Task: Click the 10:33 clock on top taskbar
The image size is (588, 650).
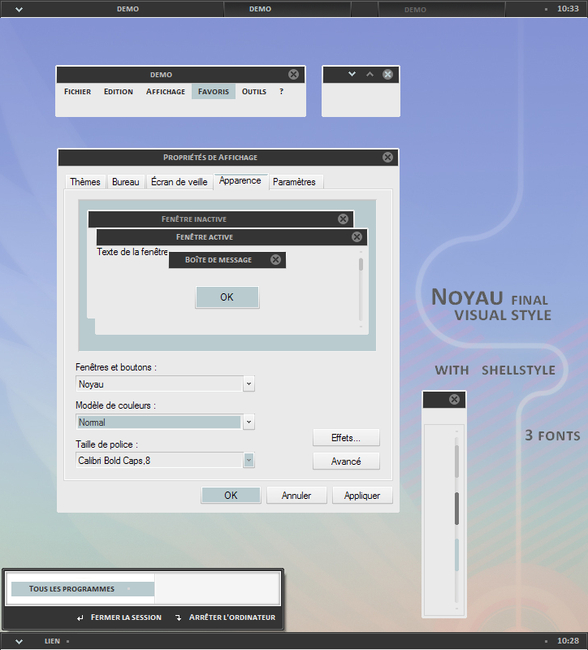Action: click(568, 9)
